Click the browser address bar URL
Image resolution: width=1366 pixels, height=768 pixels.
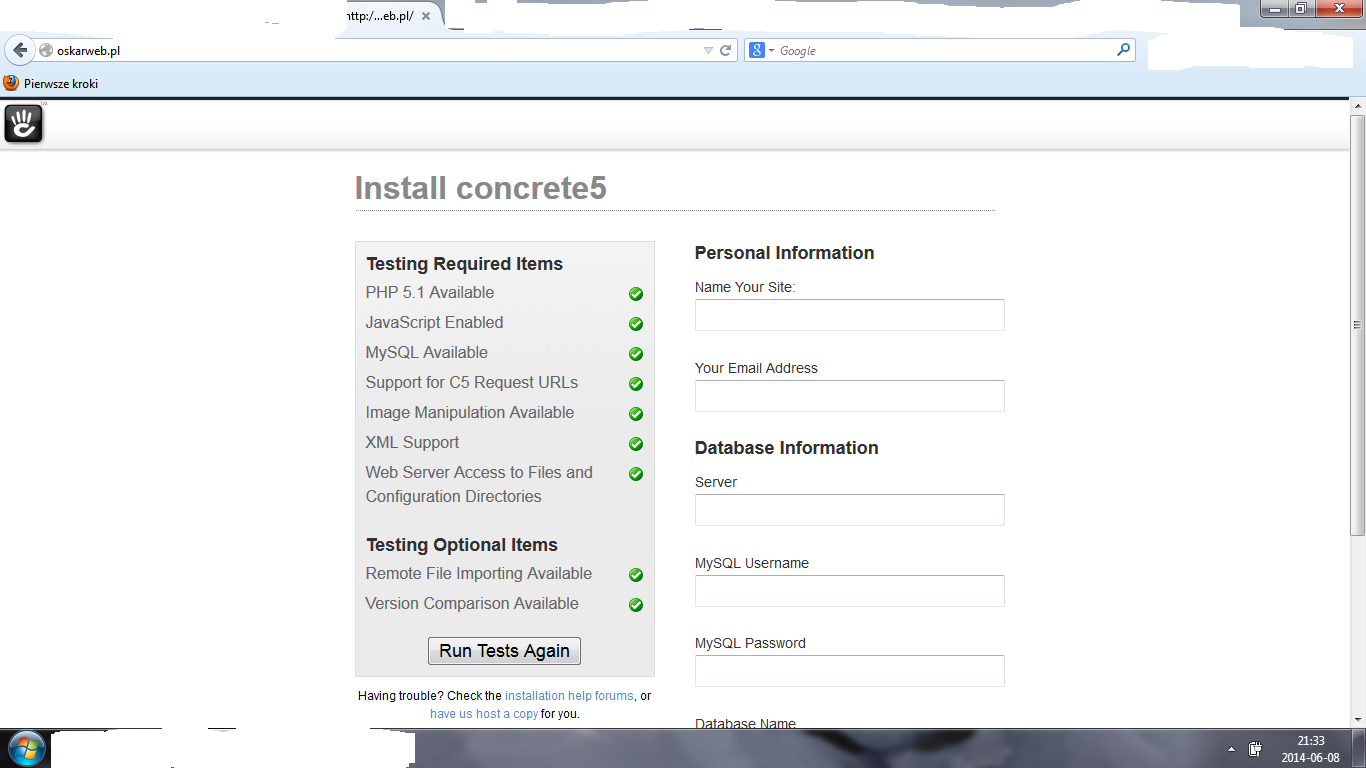click(88, 50)
